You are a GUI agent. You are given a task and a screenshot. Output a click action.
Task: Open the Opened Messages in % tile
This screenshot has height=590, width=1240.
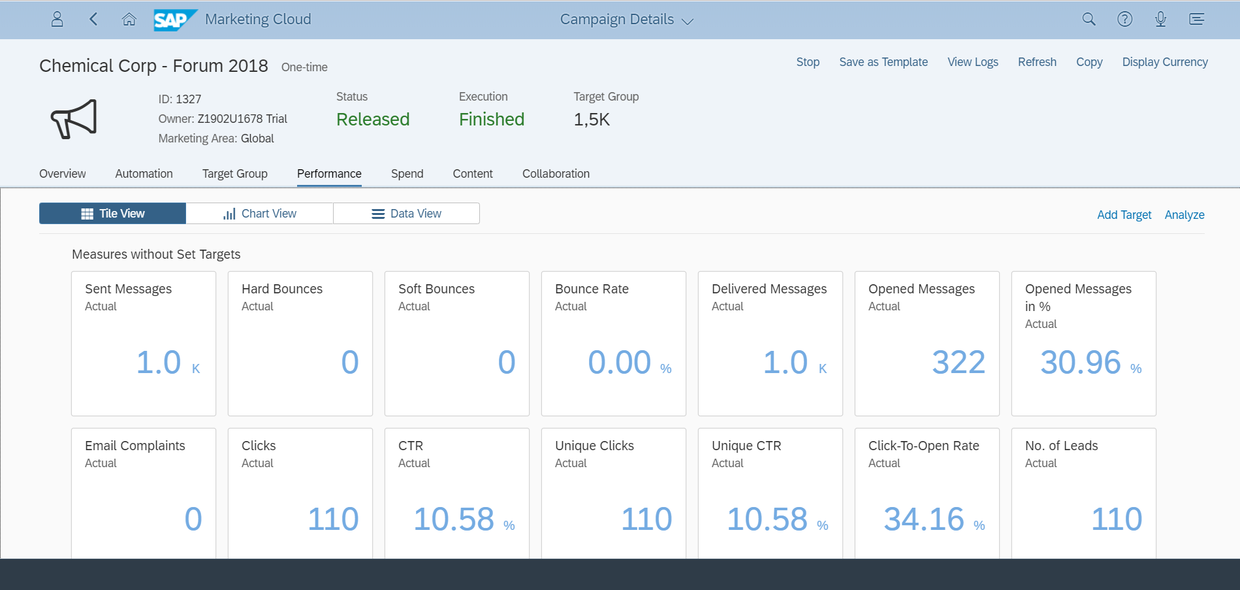1084,343
